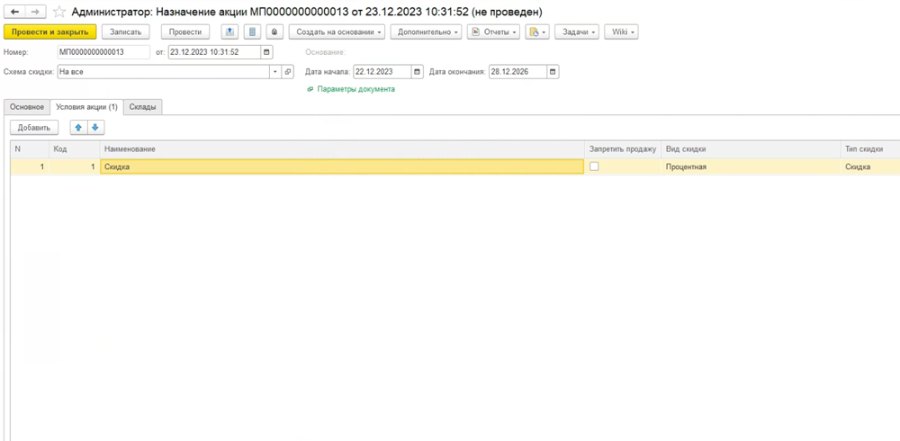The height and width of the screenshot is (441, 900).
Task: Open calendar for Дата начала
Action: 417,72
